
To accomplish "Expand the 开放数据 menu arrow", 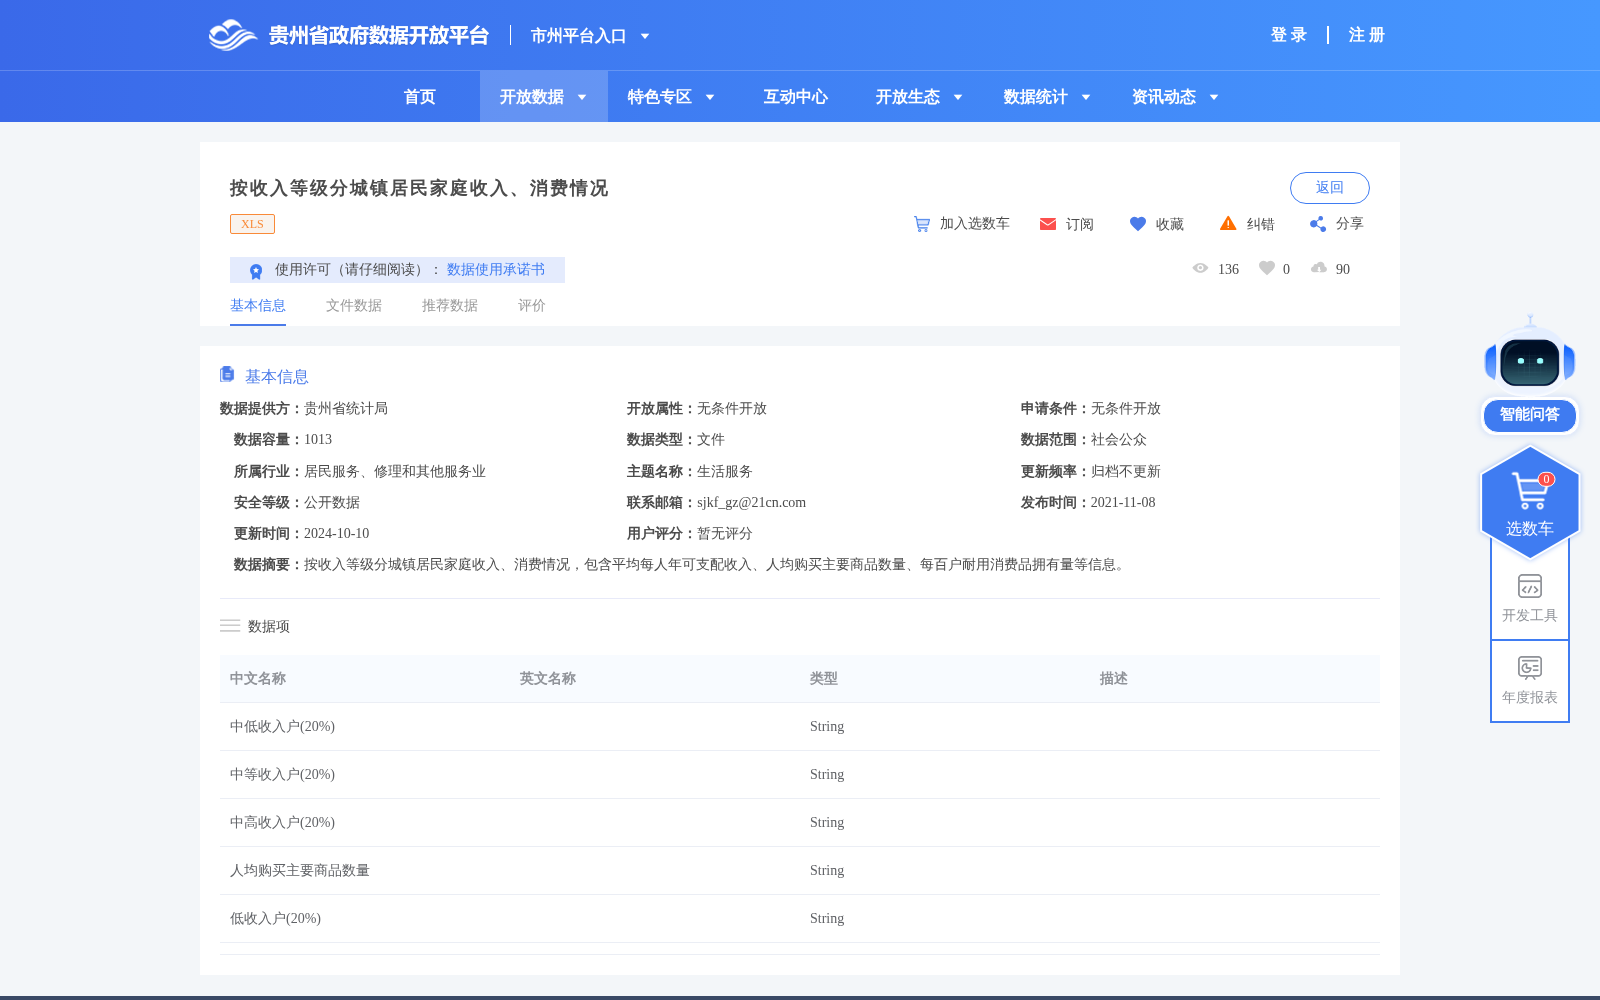I will (582, 97).
